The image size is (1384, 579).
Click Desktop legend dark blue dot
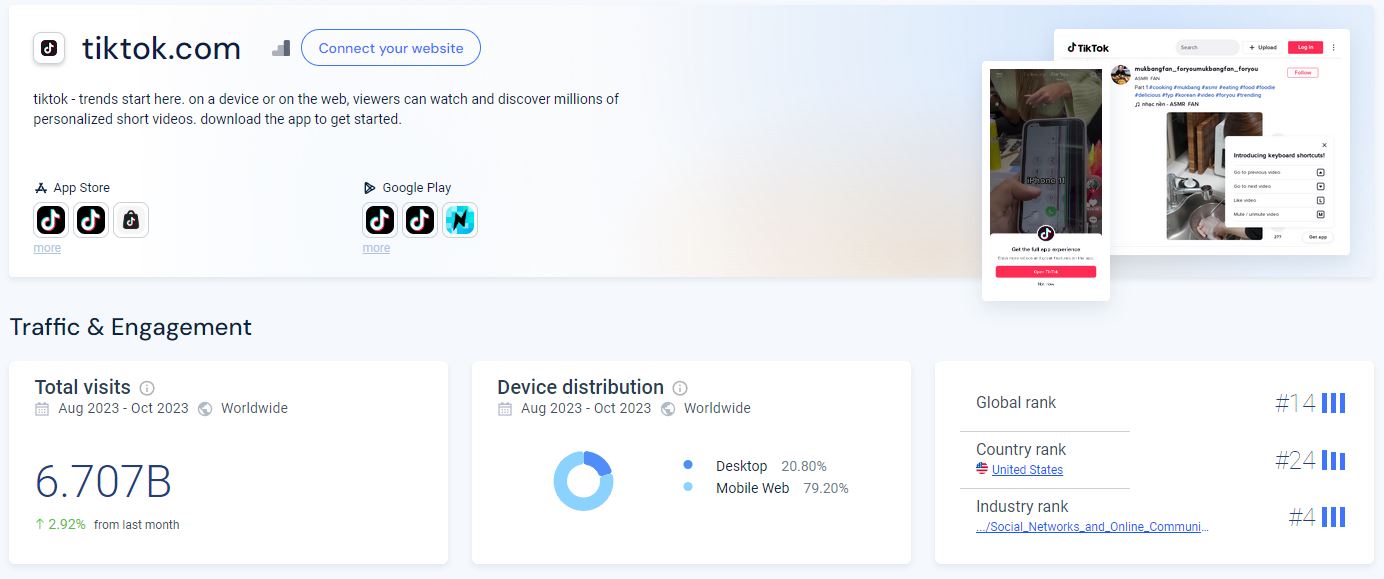coord(688,465)
